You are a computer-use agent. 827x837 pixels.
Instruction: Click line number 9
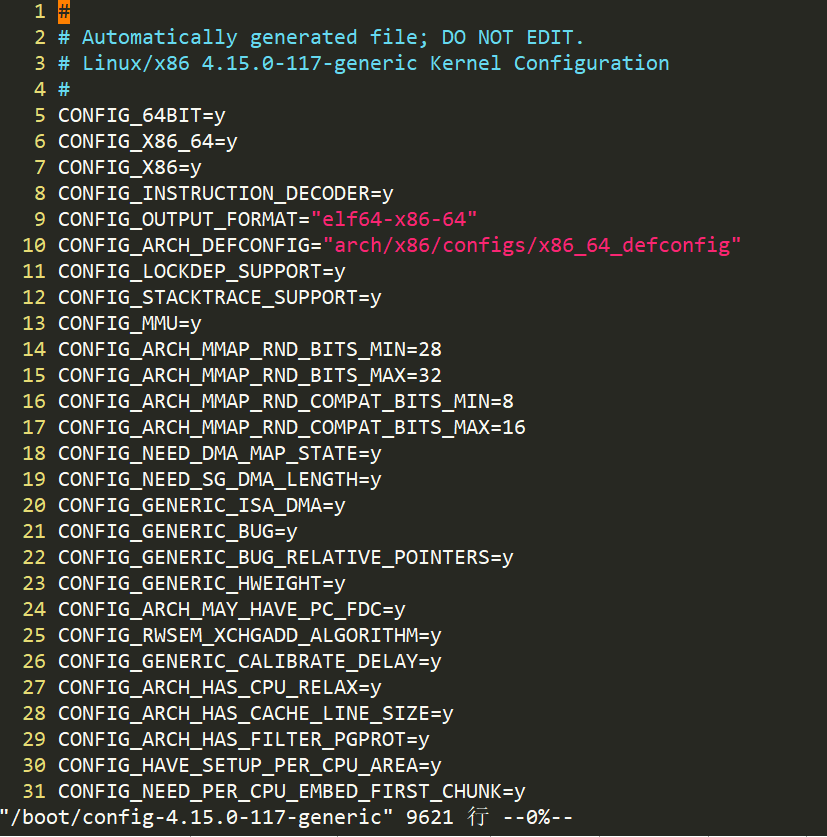[x=38, y=219]
